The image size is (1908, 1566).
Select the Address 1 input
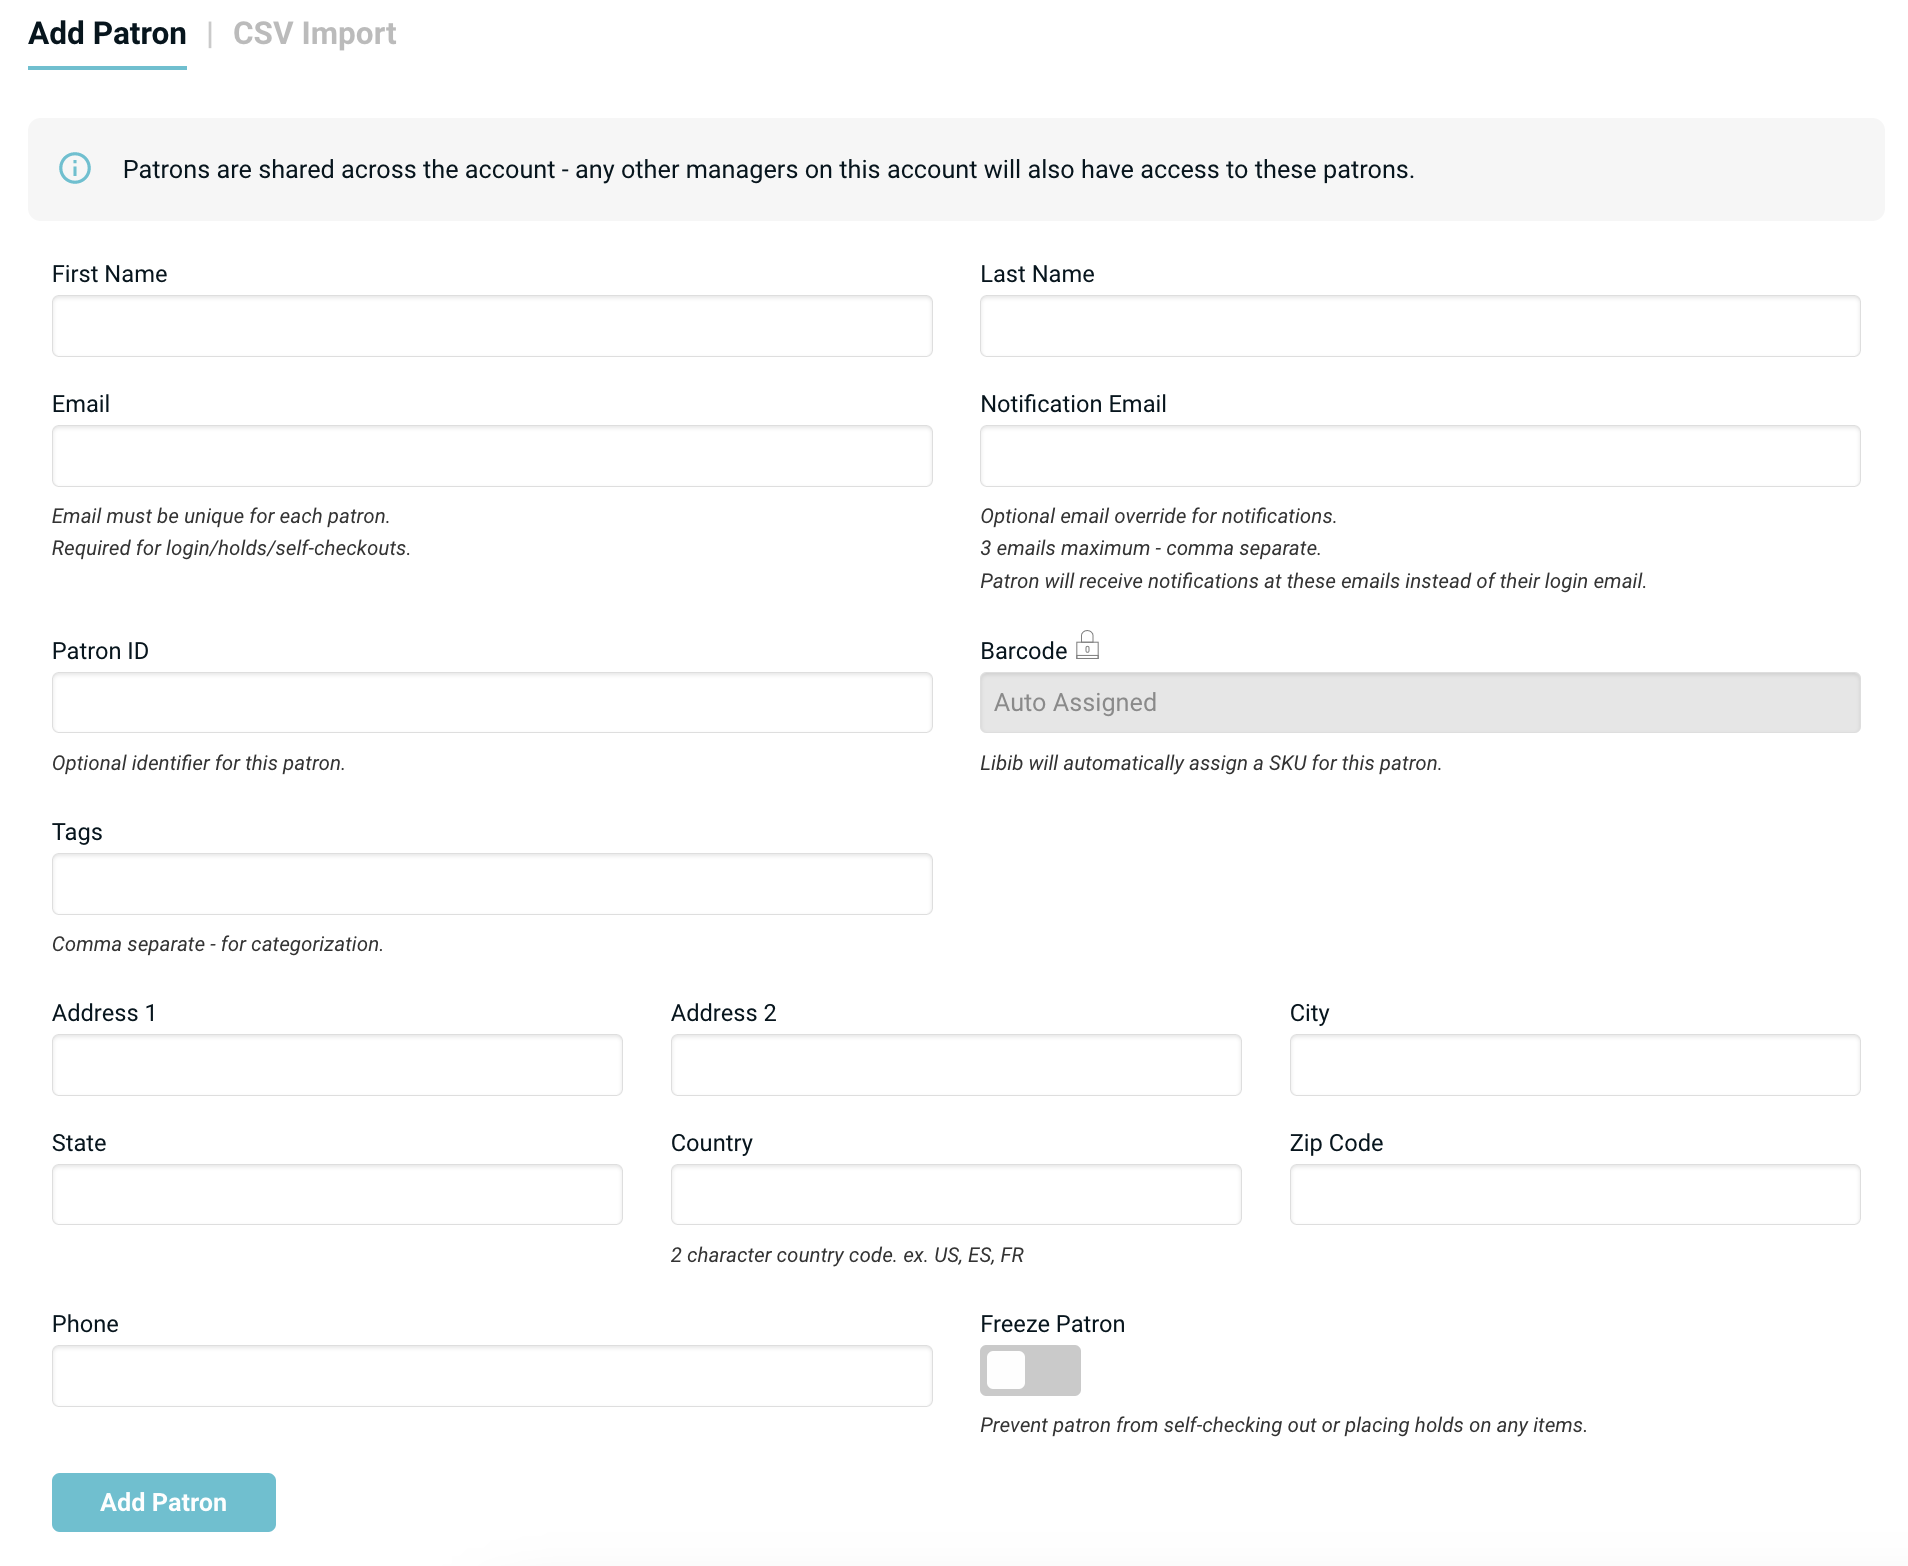pyautogui.click(x=337, y=1065)
